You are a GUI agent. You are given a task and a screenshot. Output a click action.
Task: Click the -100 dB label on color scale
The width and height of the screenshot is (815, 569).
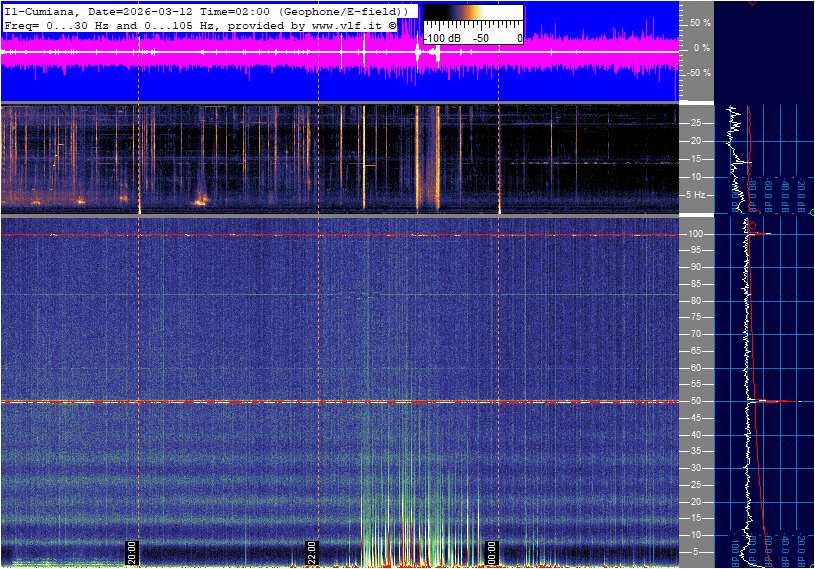pyautogui.click(x=440, y=38)
